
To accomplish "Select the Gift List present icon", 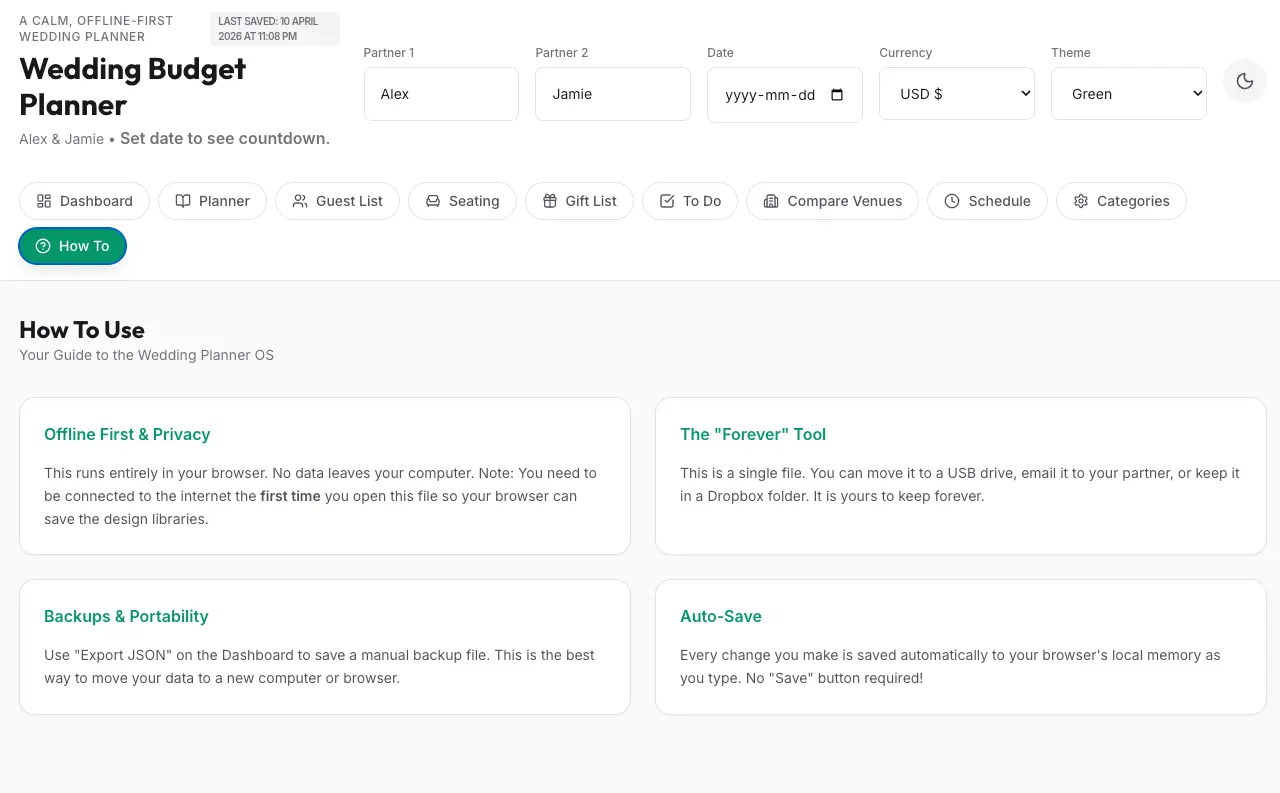I will [549, 201].
